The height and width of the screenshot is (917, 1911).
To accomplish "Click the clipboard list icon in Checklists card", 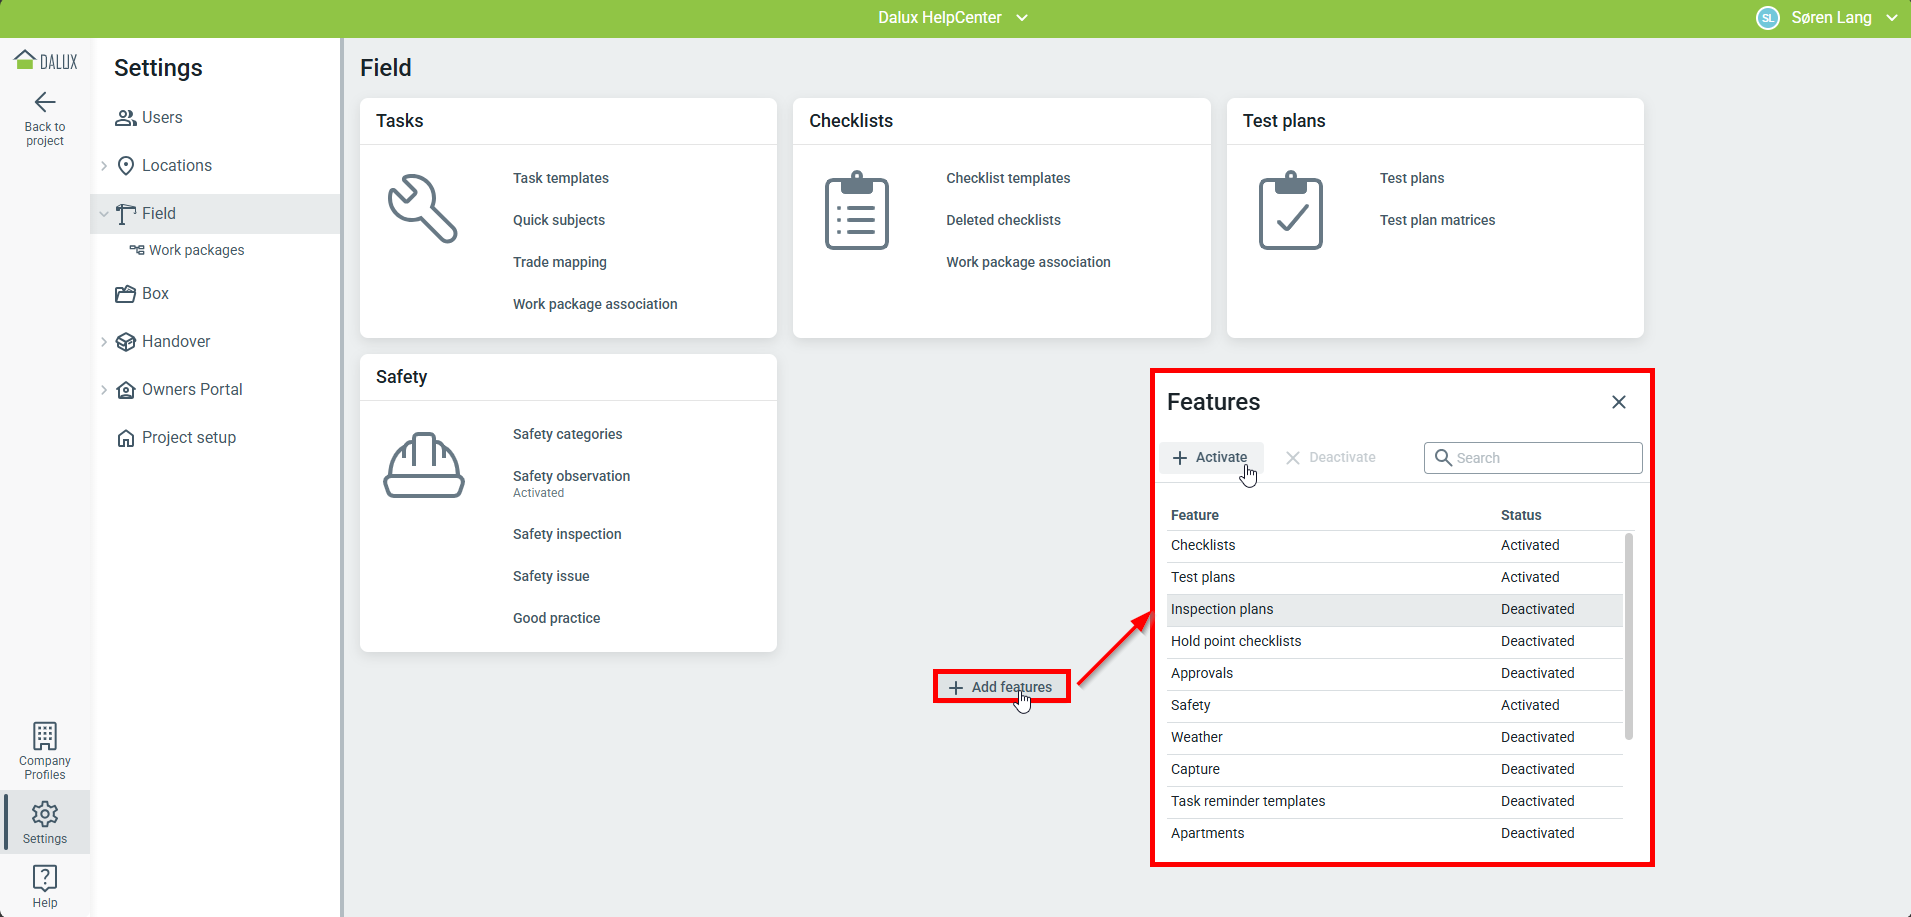I will pyautogui.click(x=856, y=211).
